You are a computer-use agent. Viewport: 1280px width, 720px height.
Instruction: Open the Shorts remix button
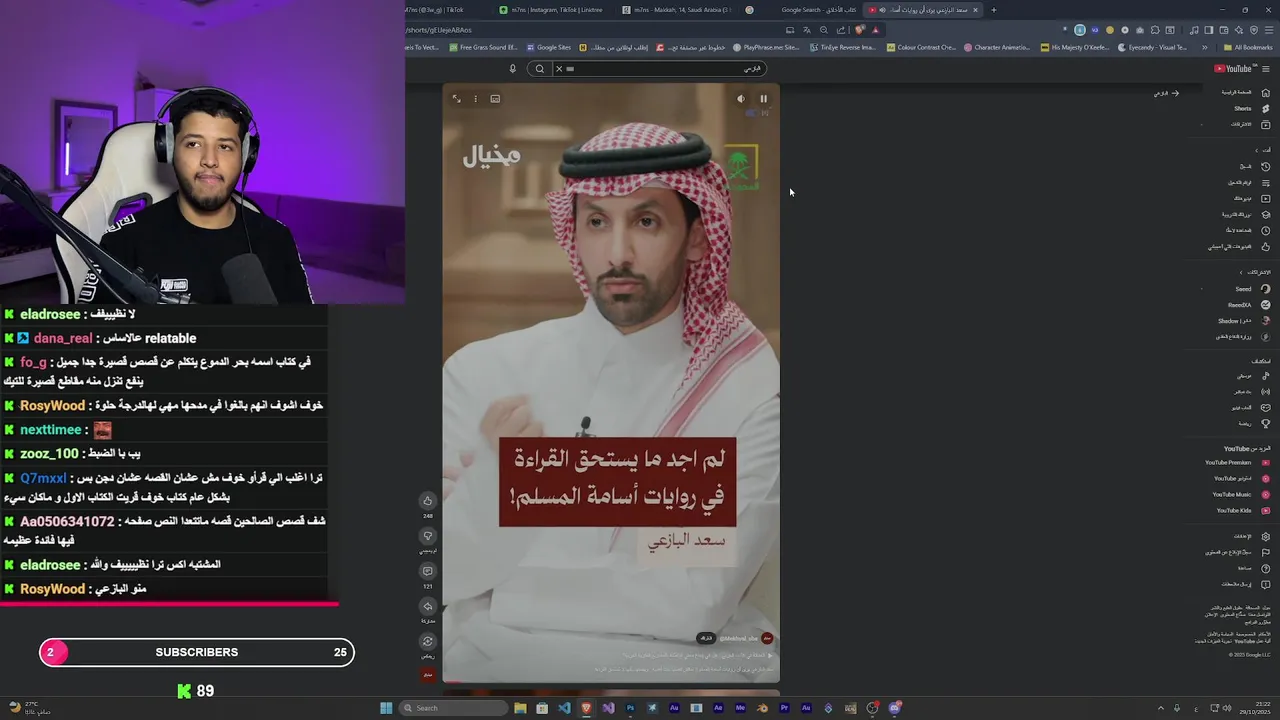click(428, 641)
